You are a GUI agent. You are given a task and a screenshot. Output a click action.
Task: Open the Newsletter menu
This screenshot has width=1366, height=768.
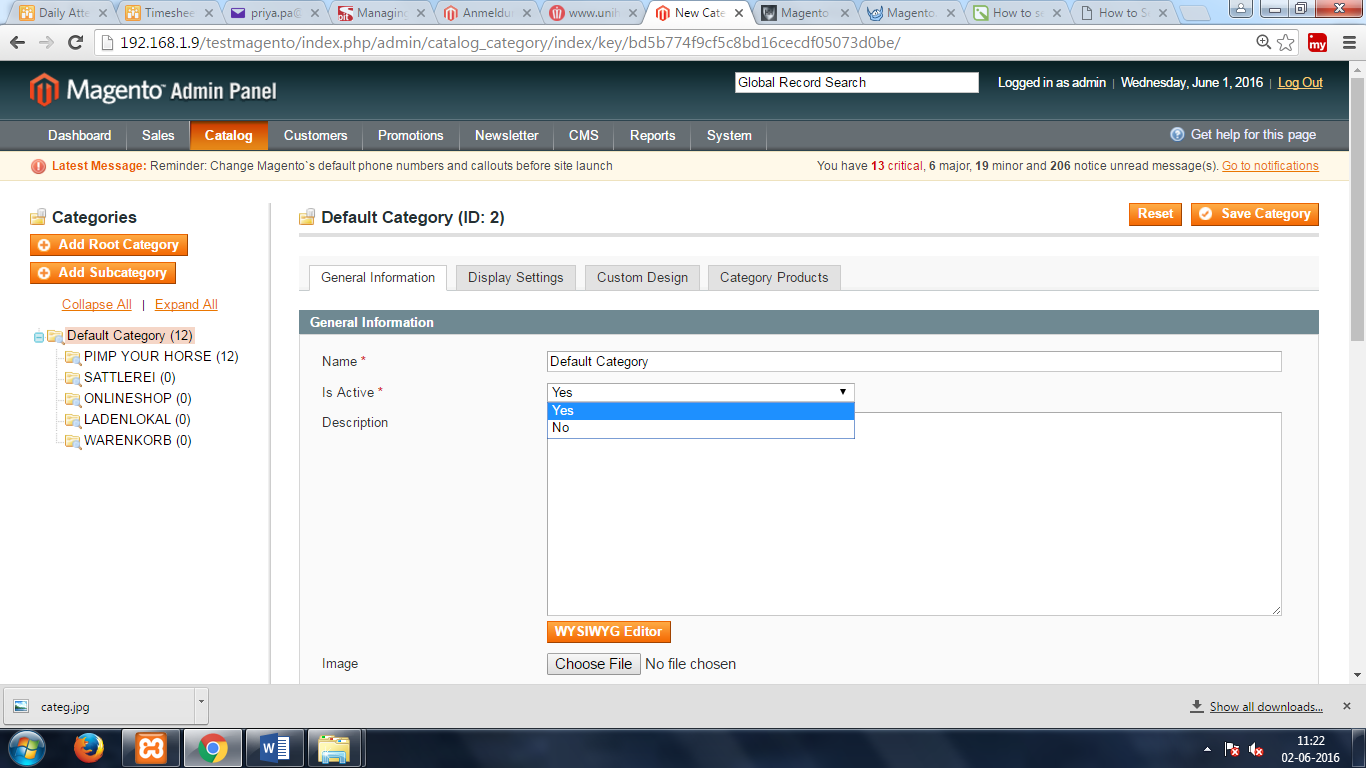[507, 135]
